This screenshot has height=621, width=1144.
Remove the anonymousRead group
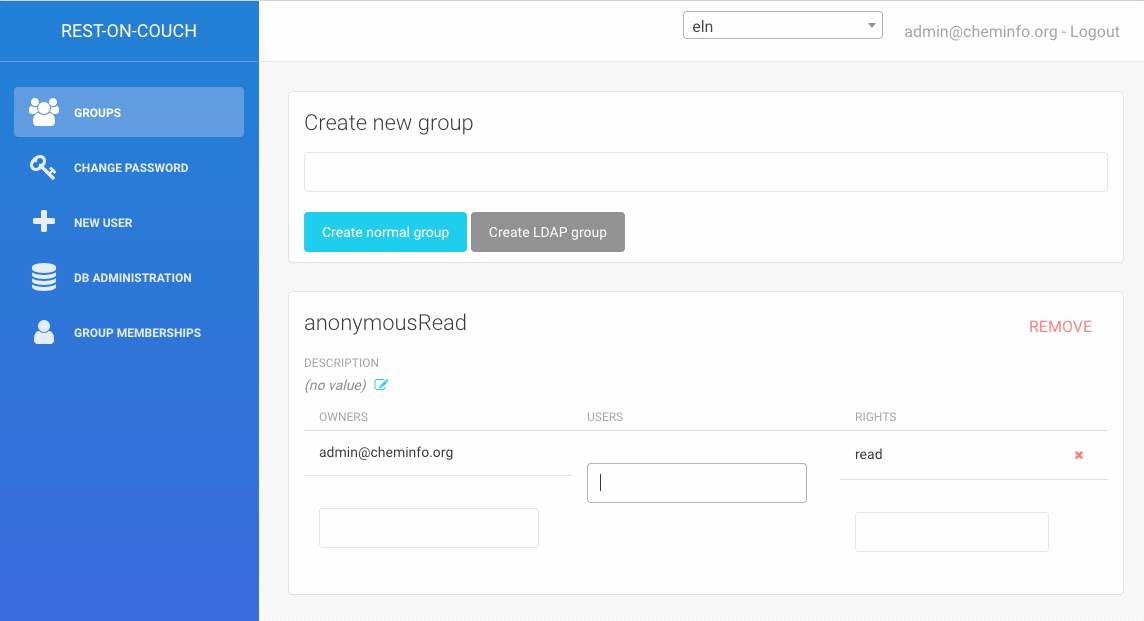[x=1060, y=327]
